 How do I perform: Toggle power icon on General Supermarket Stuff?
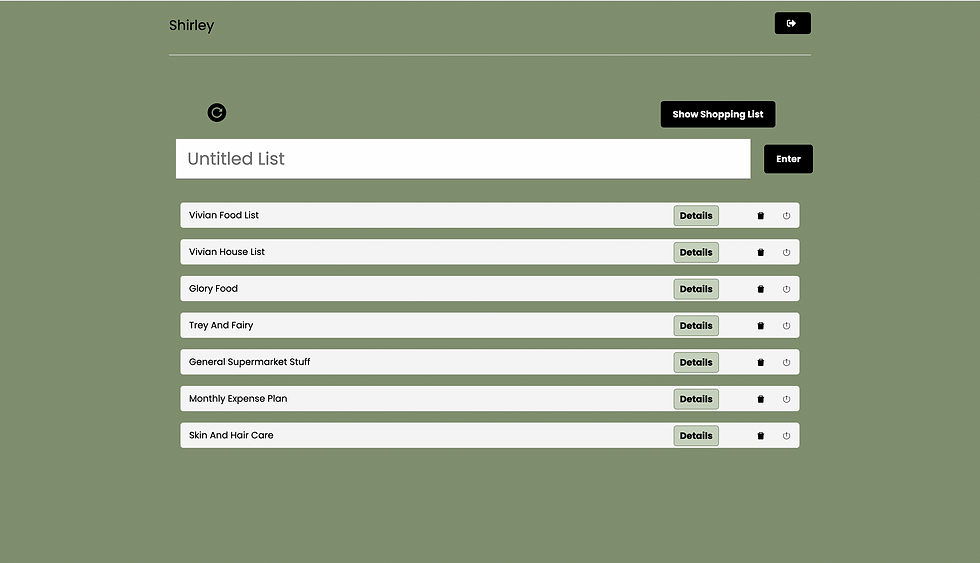[786, 362]
